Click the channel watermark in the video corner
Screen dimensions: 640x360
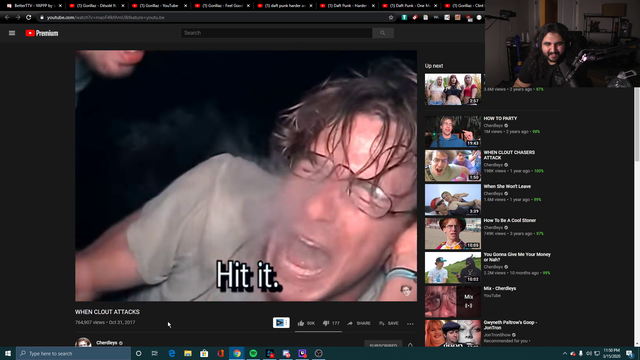coord(406,290)
